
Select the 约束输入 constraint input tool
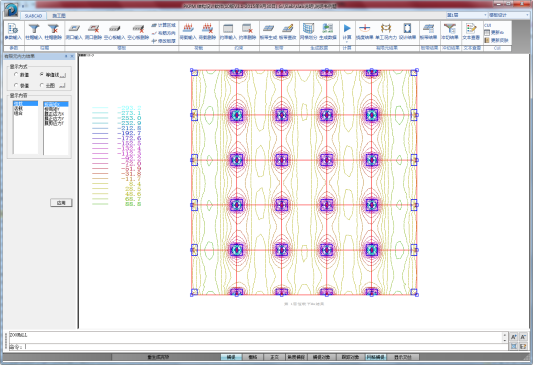pos(228,32)
